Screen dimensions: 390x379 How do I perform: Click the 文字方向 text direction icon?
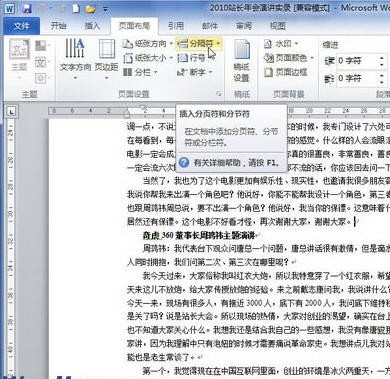tap(75, 49)
